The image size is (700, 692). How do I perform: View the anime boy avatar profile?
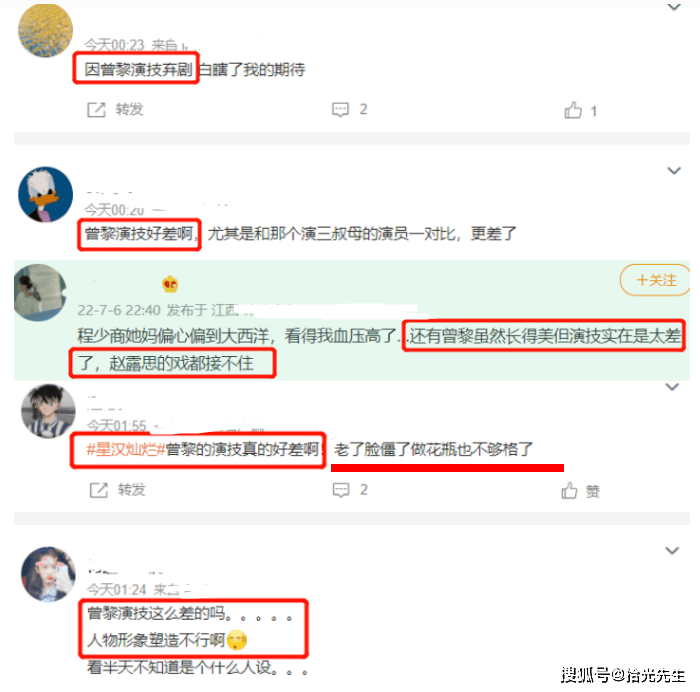click(x=48, y=411)
